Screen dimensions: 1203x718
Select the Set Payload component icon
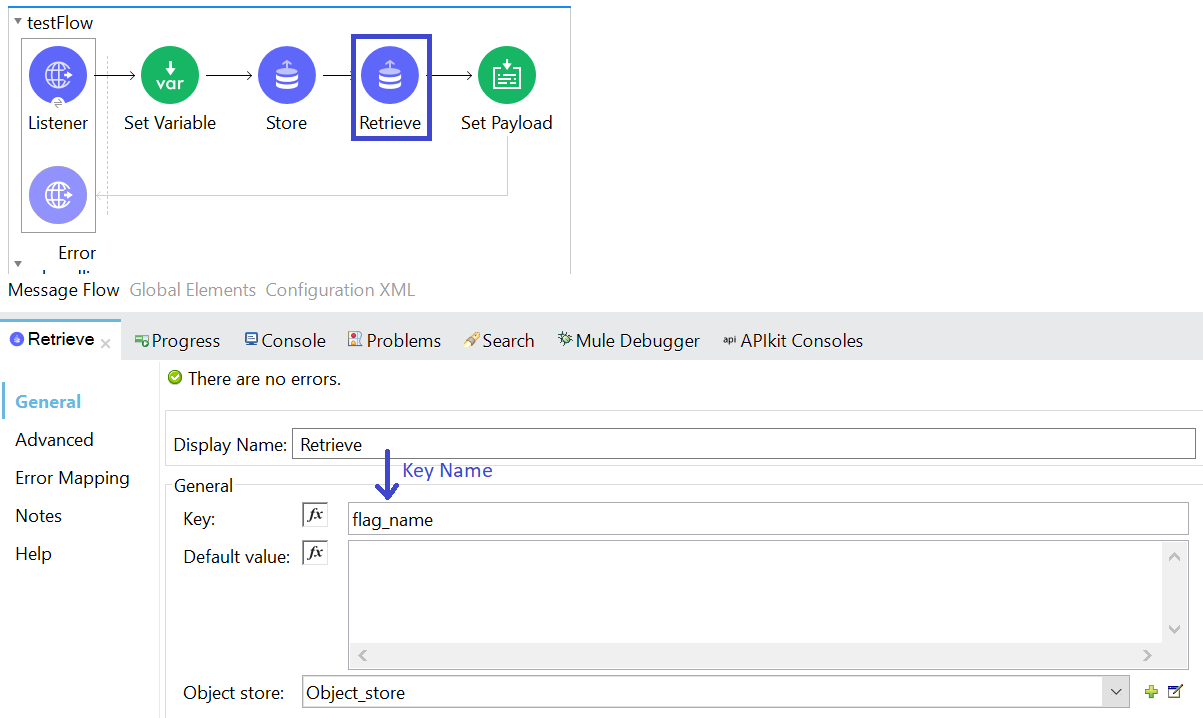point(507,75)
